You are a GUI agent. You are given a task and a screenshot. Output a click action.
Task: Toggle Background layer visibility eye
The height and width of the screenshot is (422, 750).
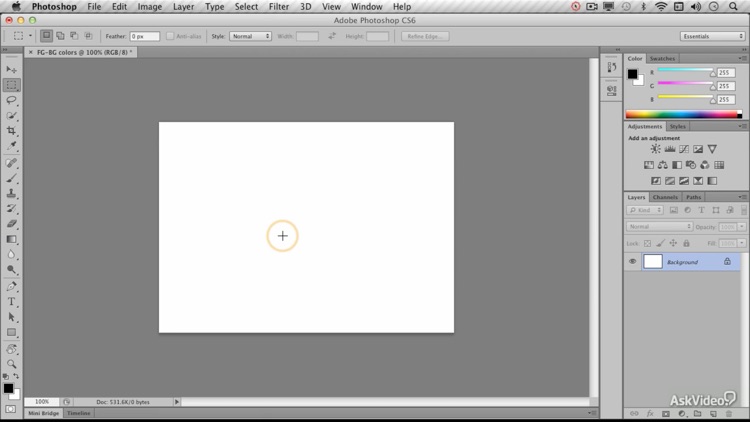632,262
